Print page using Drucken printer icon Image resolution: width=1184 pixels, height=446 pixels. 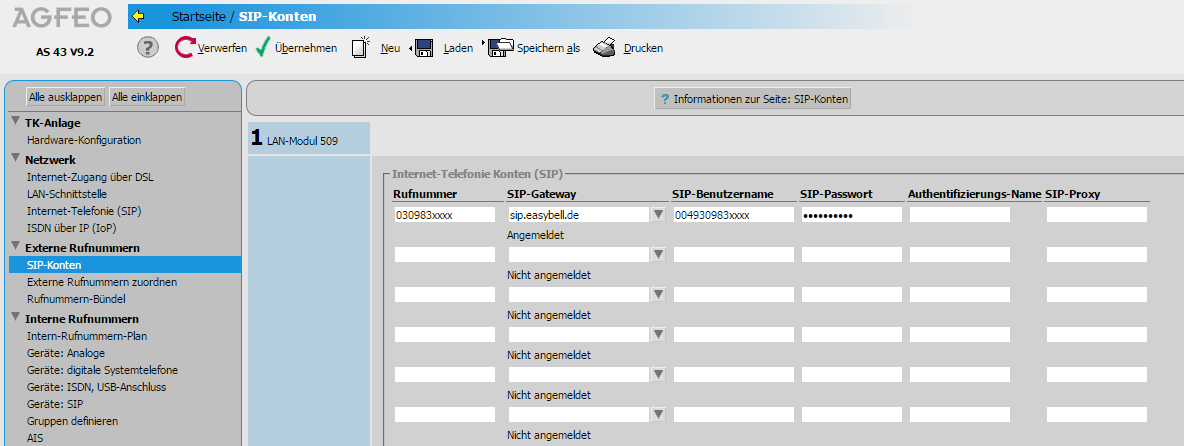tap(604, 47)
